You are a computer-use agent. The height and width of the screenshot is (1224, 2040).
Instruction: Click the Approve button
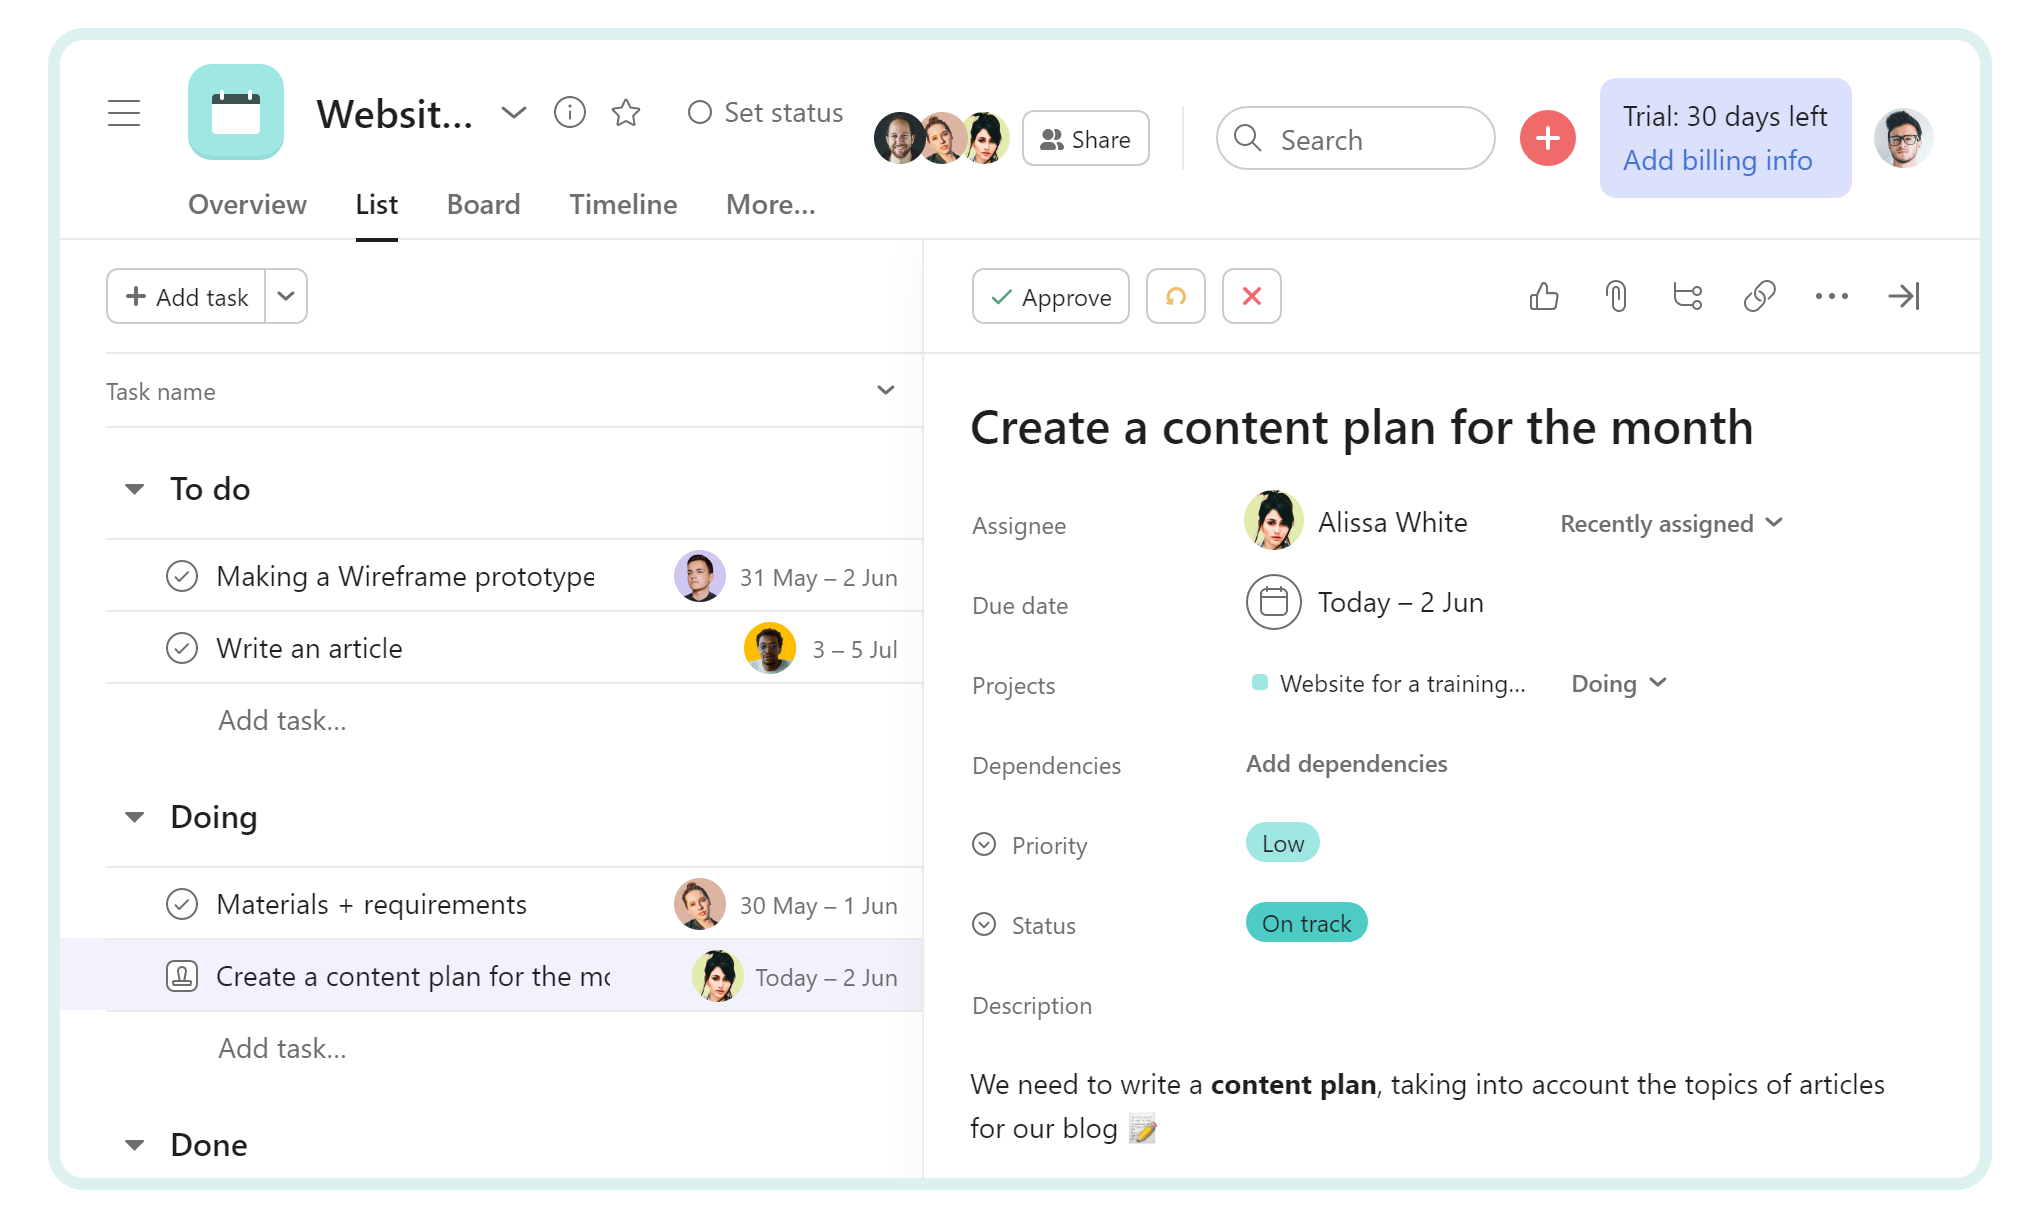coord(1050,296)
